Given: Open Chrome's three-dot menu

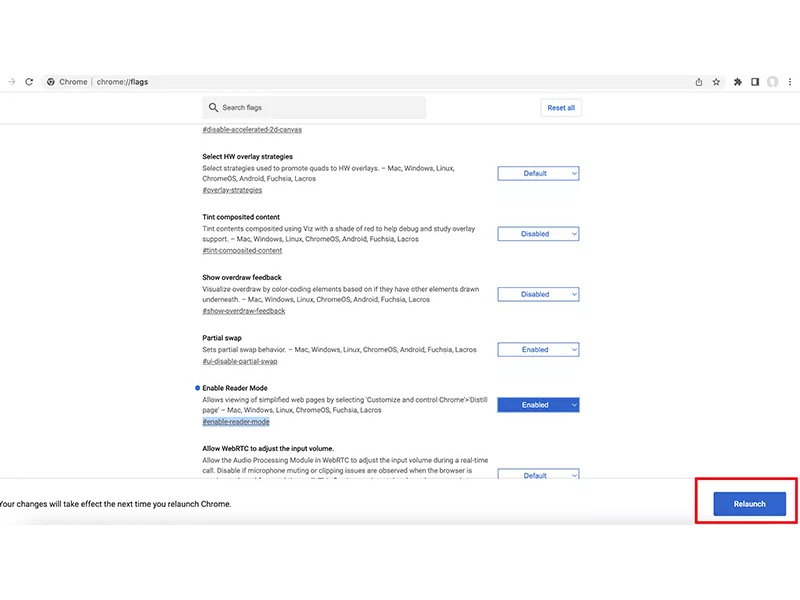Looking at the screenshot, I should click(790, 82).
